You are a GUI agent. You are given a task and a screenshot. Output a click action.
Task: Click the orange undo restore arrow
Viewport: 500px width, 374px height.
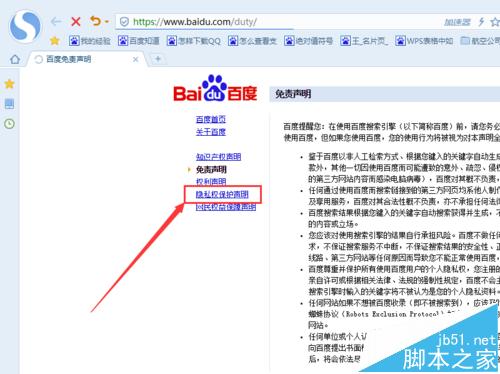pos(95,21)
